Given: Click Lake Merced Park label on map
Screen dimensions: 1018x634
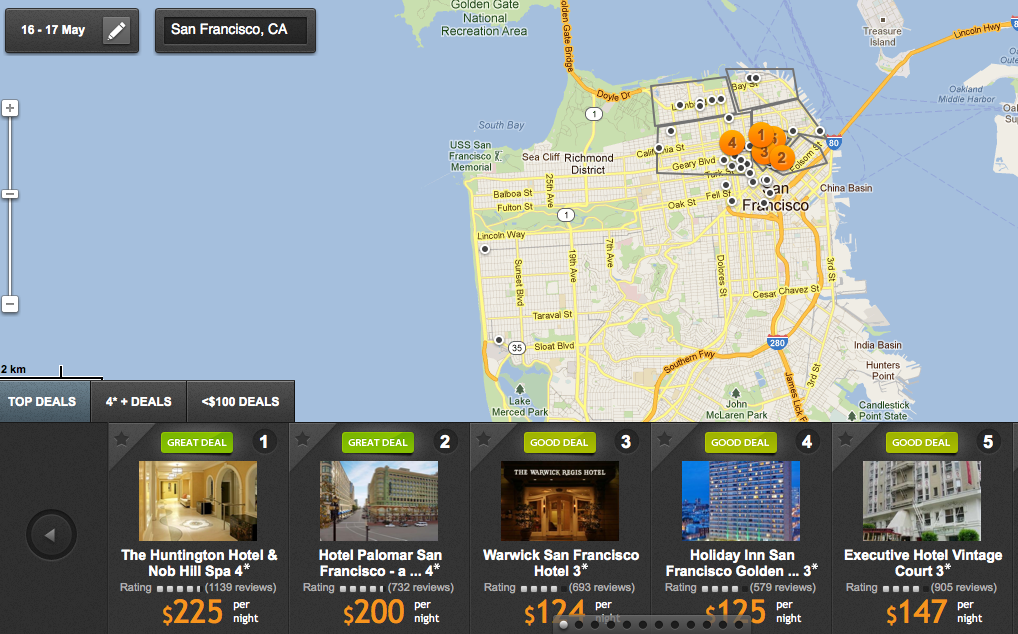Looking at the screenshot, I should pos(520,406).
